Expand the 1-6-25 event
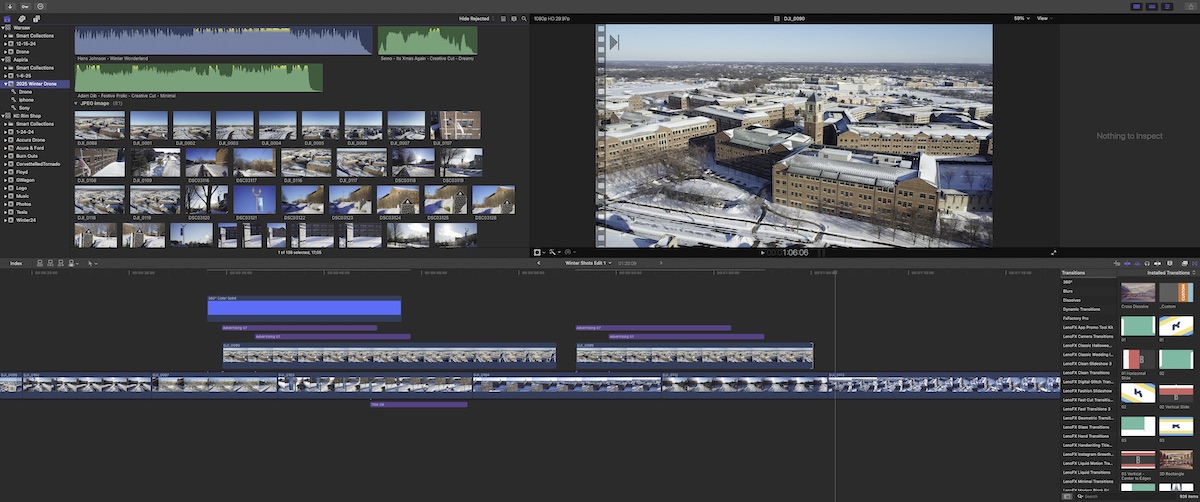Screen dimensions: 1200x502 [8, 75]
